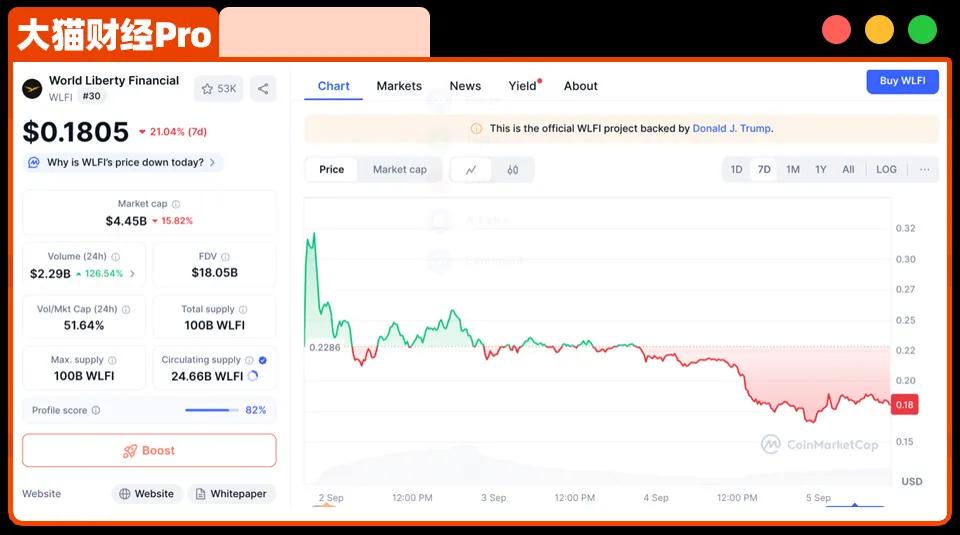The width and height of the screenshot is (960, 535).
Task: Click the Market cap info icon
Action: 176,204
